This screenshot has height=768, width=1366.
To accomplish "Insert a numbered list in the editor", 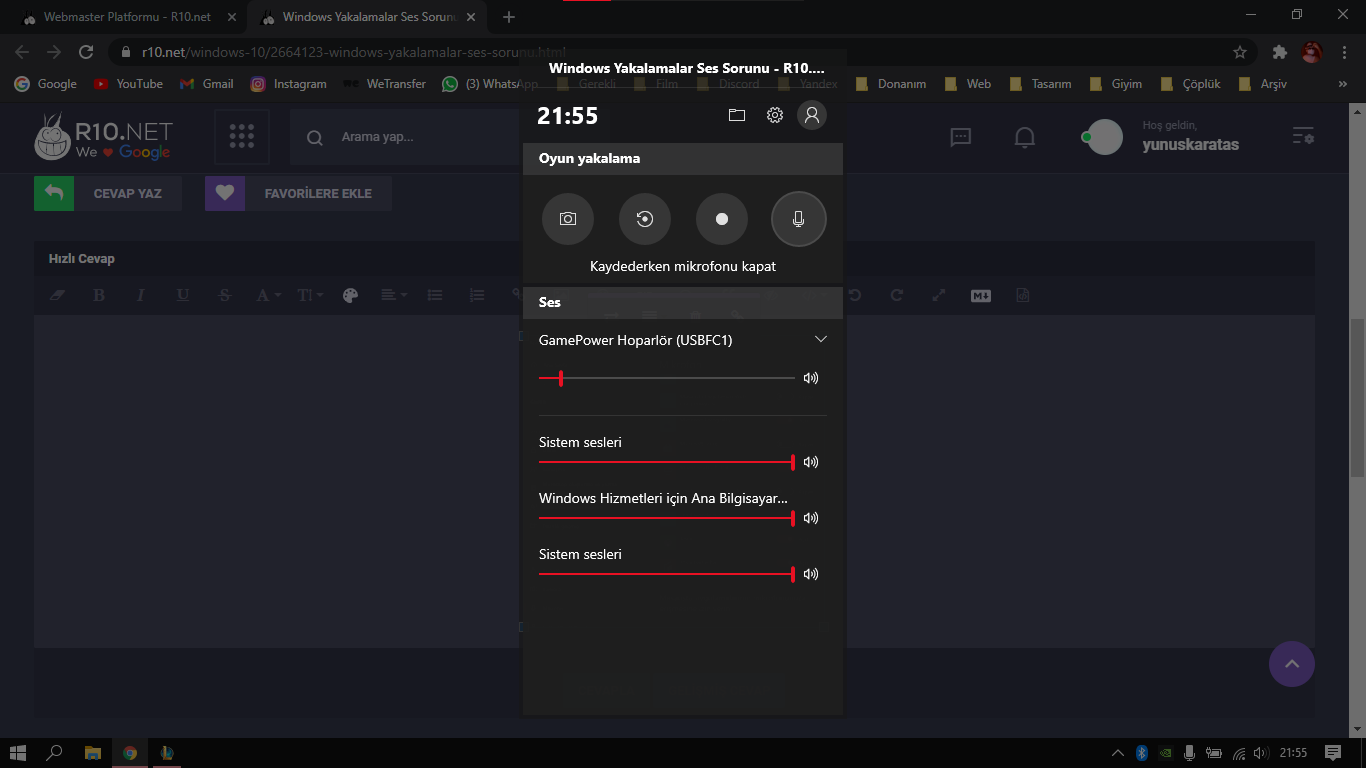I will pos(477,295).
